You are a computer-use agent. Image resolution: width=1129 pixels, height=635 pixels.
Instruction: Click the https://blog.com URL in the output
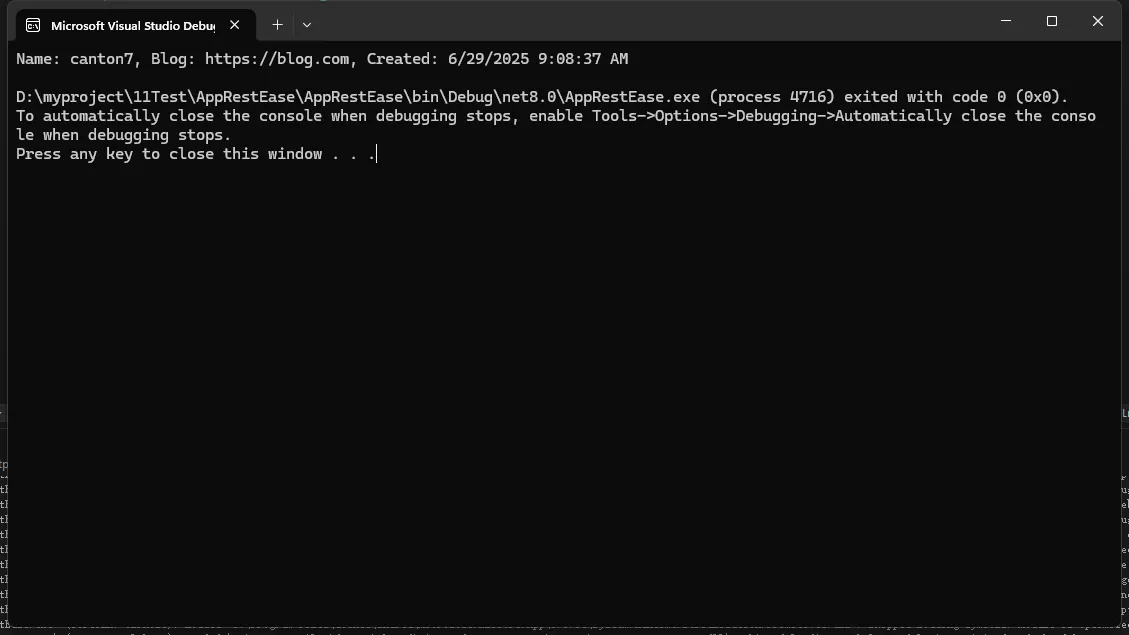point(277,59)
